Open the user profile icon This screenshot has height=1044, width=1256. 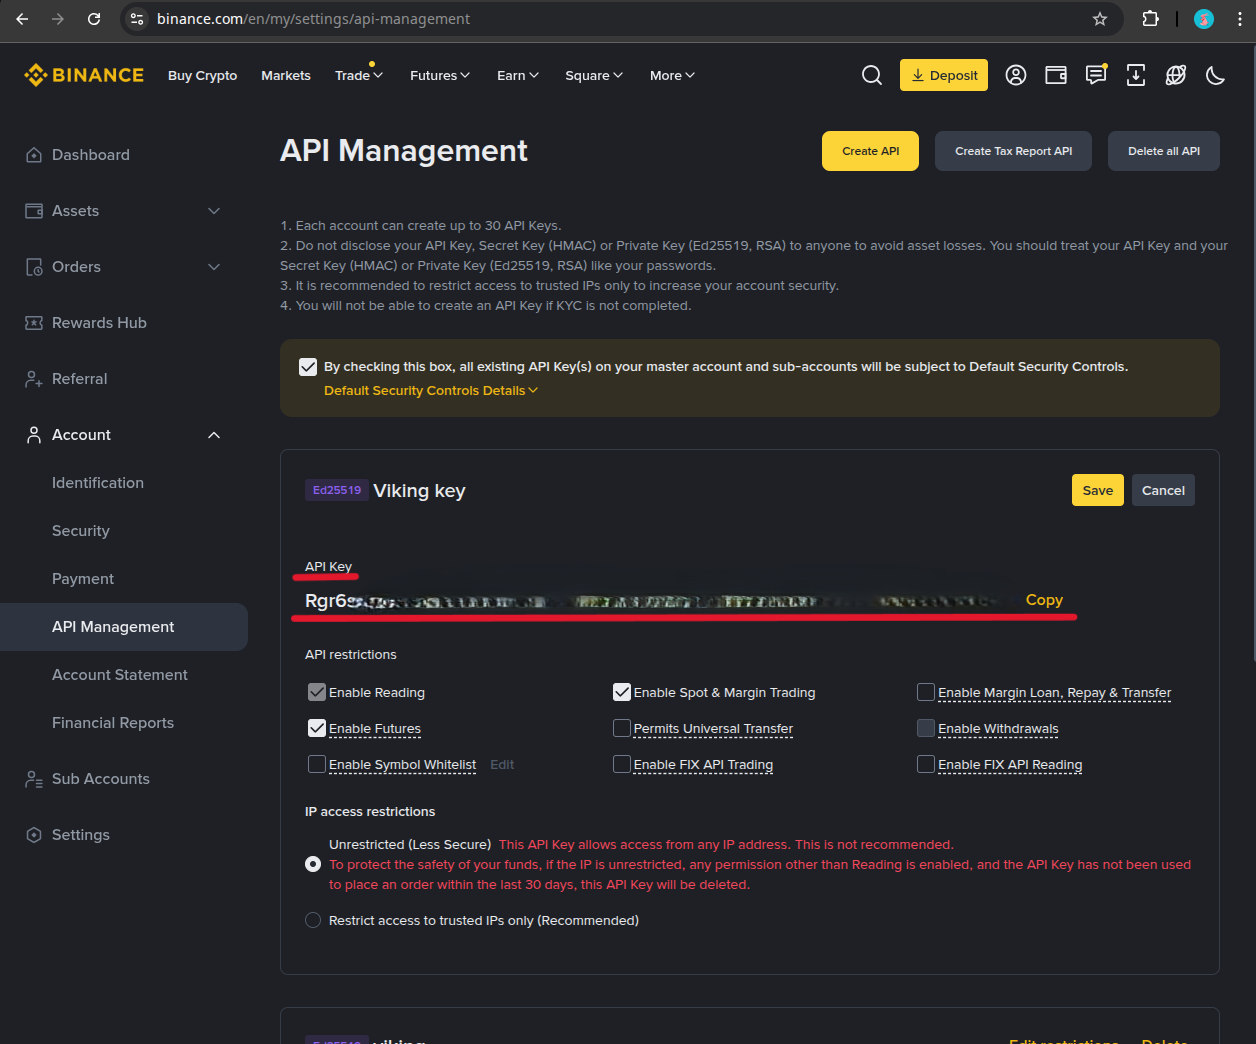(x=1016, y=75)
